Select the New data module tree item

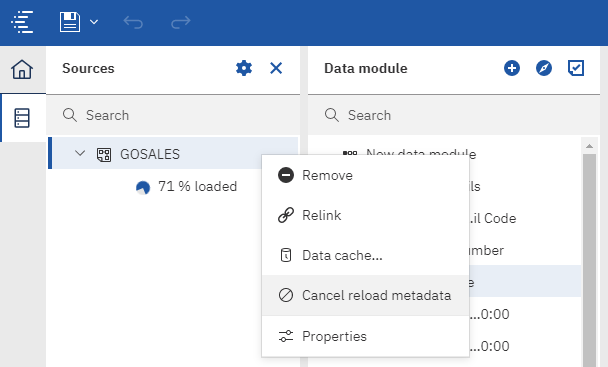point(421,154)
